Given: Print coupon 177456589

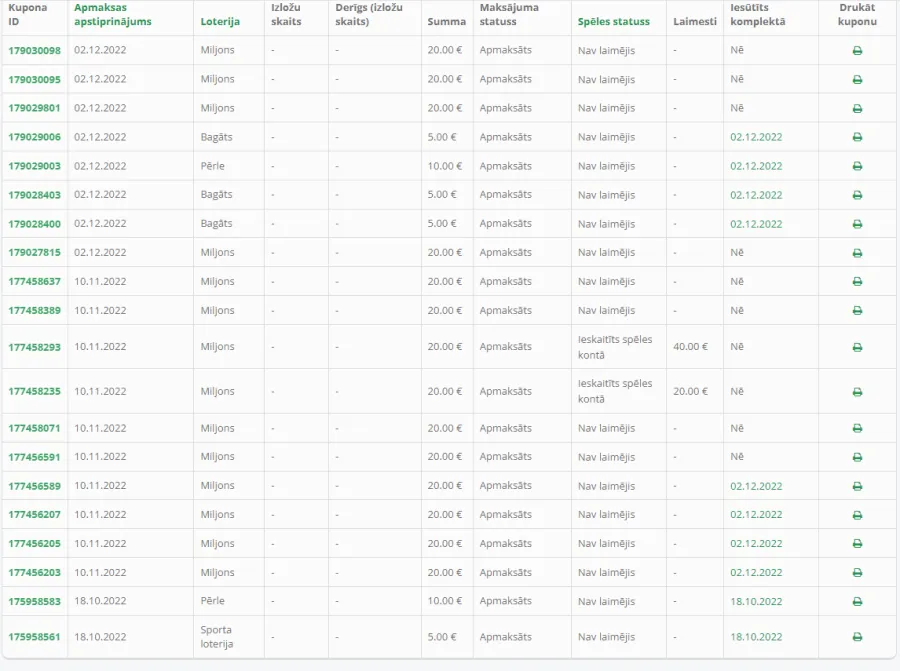Looking at the screenshot, I should click(x=857, y=486).
